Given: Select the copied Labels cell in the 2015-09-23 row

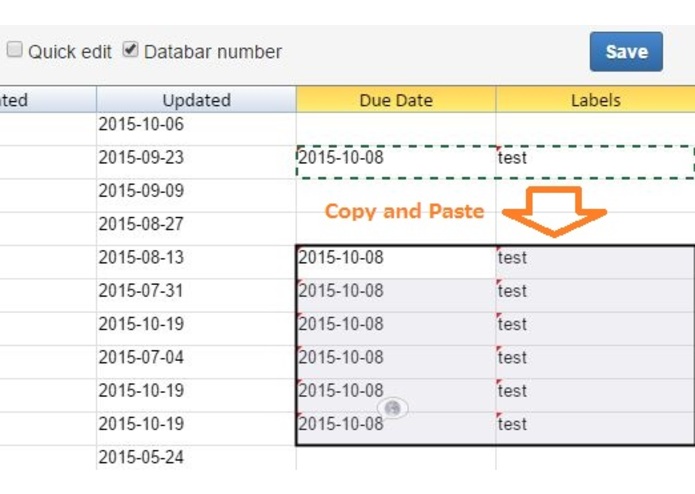Looking at the screenshot, I should coord(595,162).
